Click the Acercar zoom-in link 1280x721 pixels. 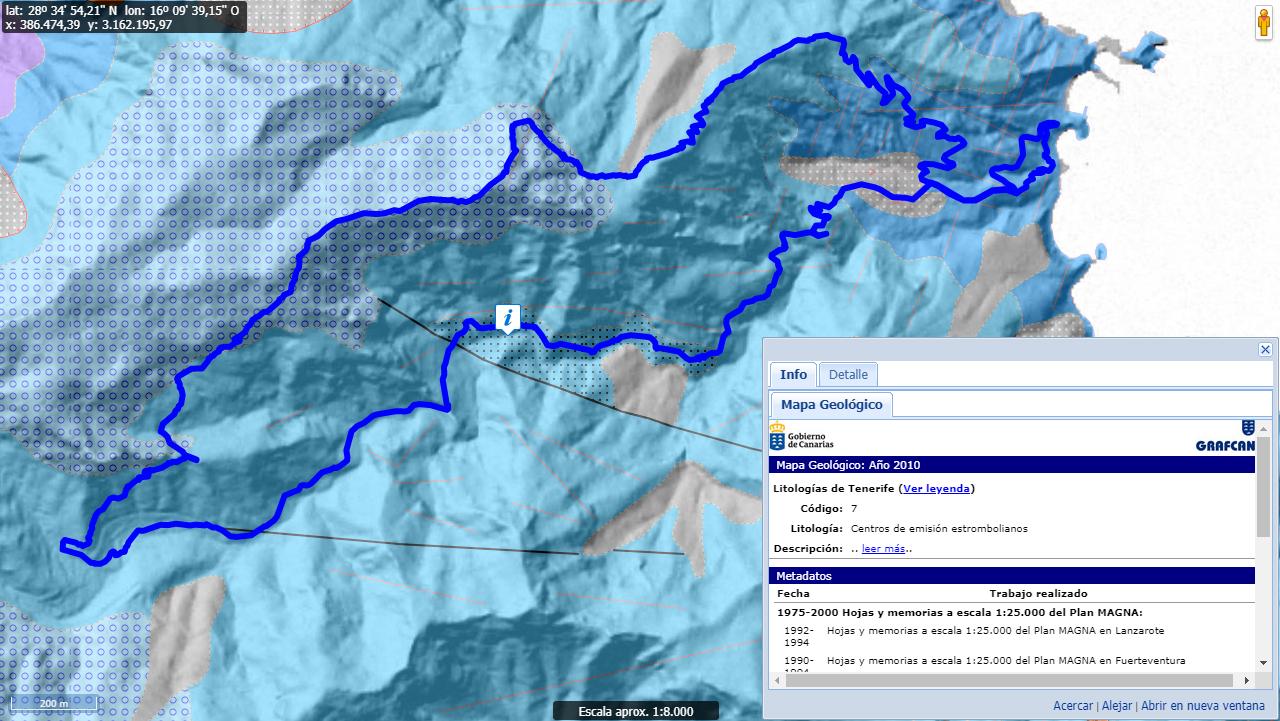[1073, 705]
